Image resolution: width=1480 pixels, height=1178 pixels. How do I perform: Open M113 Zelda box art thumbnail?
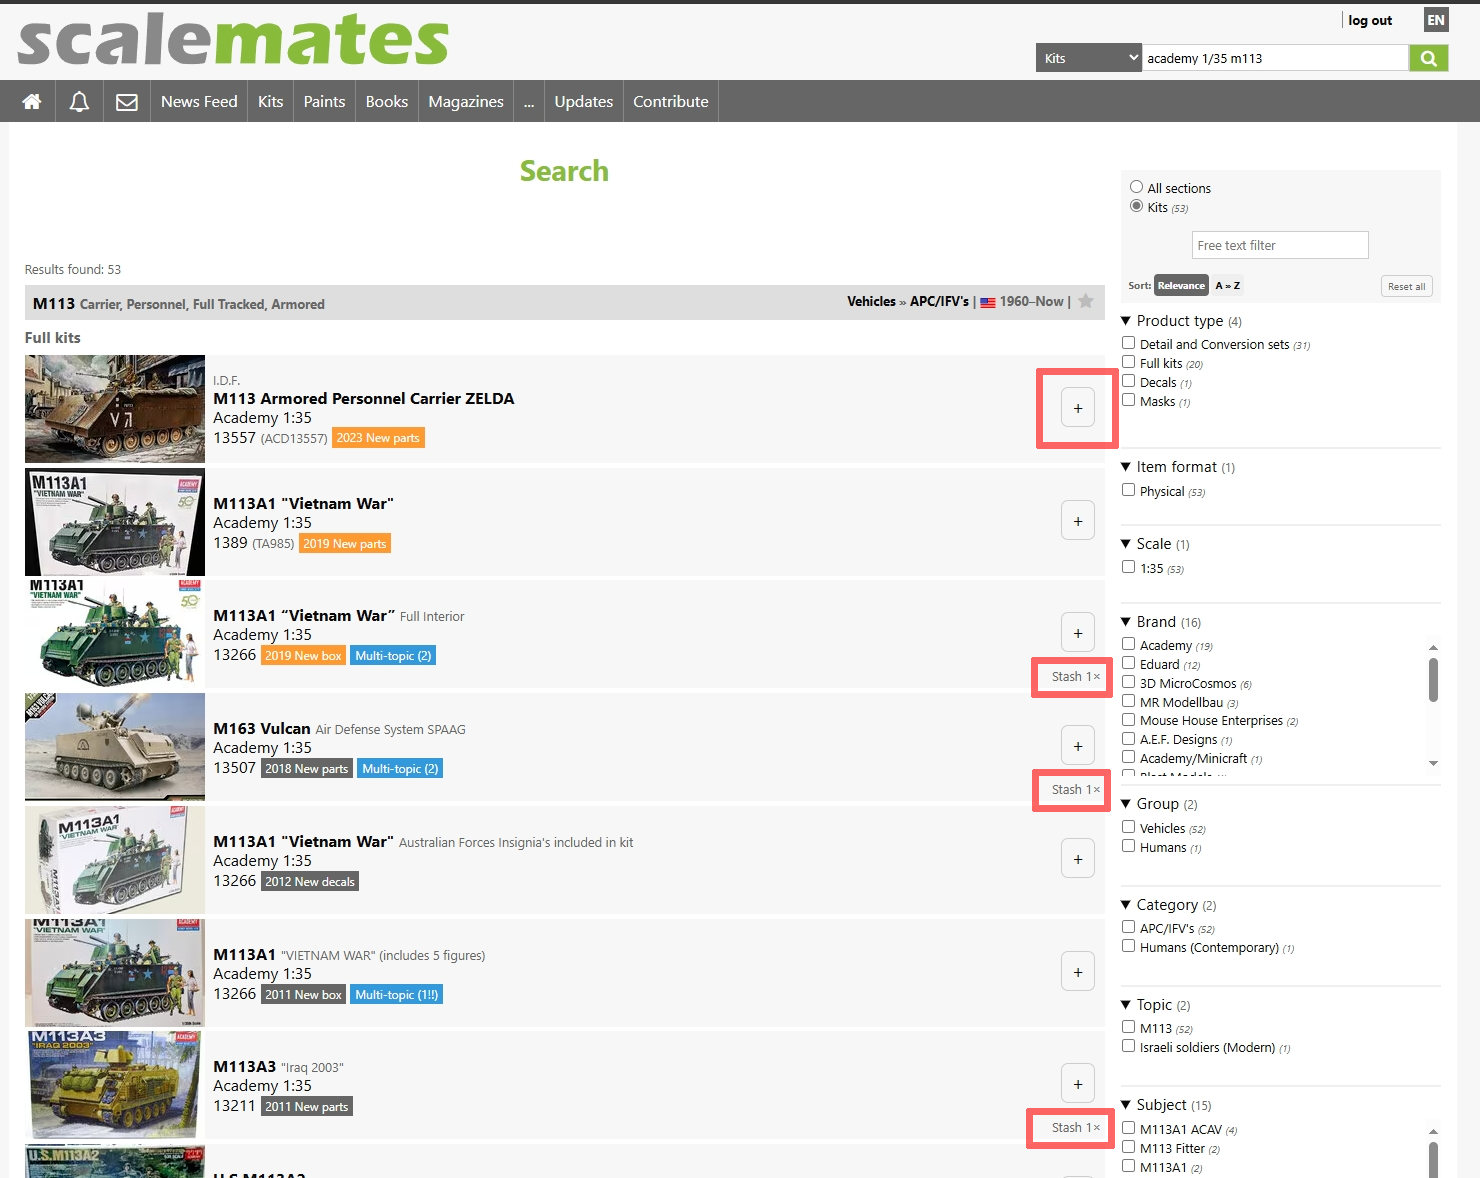point(115,408)
